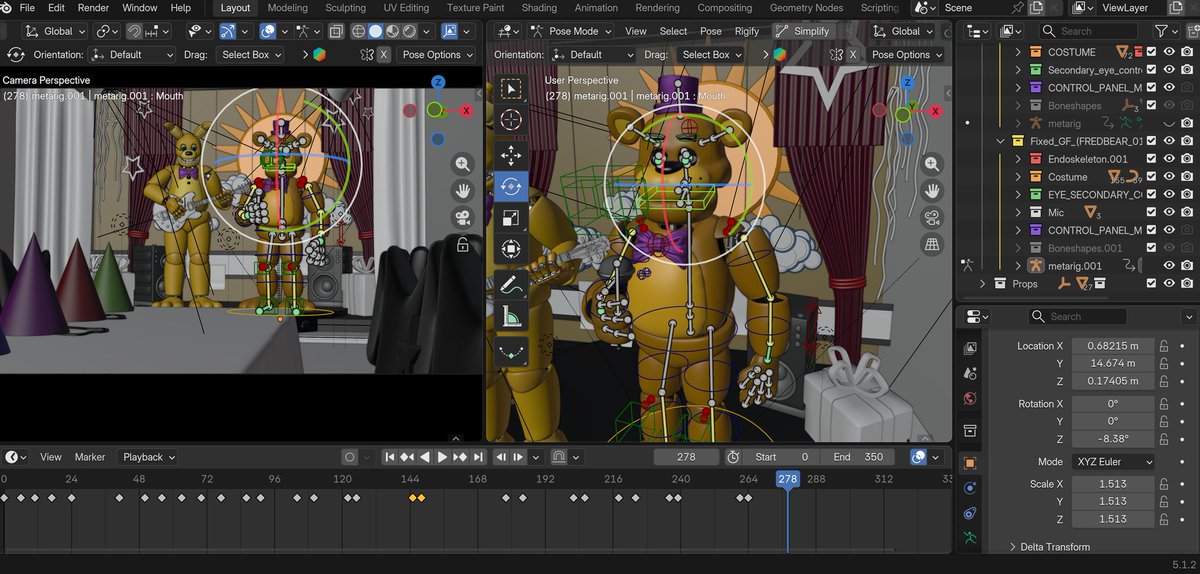Select the Transform tool in the right viewport toolbar
Image resolution: width=1200 pixels, height=574 pixels.
pos(511,248)
